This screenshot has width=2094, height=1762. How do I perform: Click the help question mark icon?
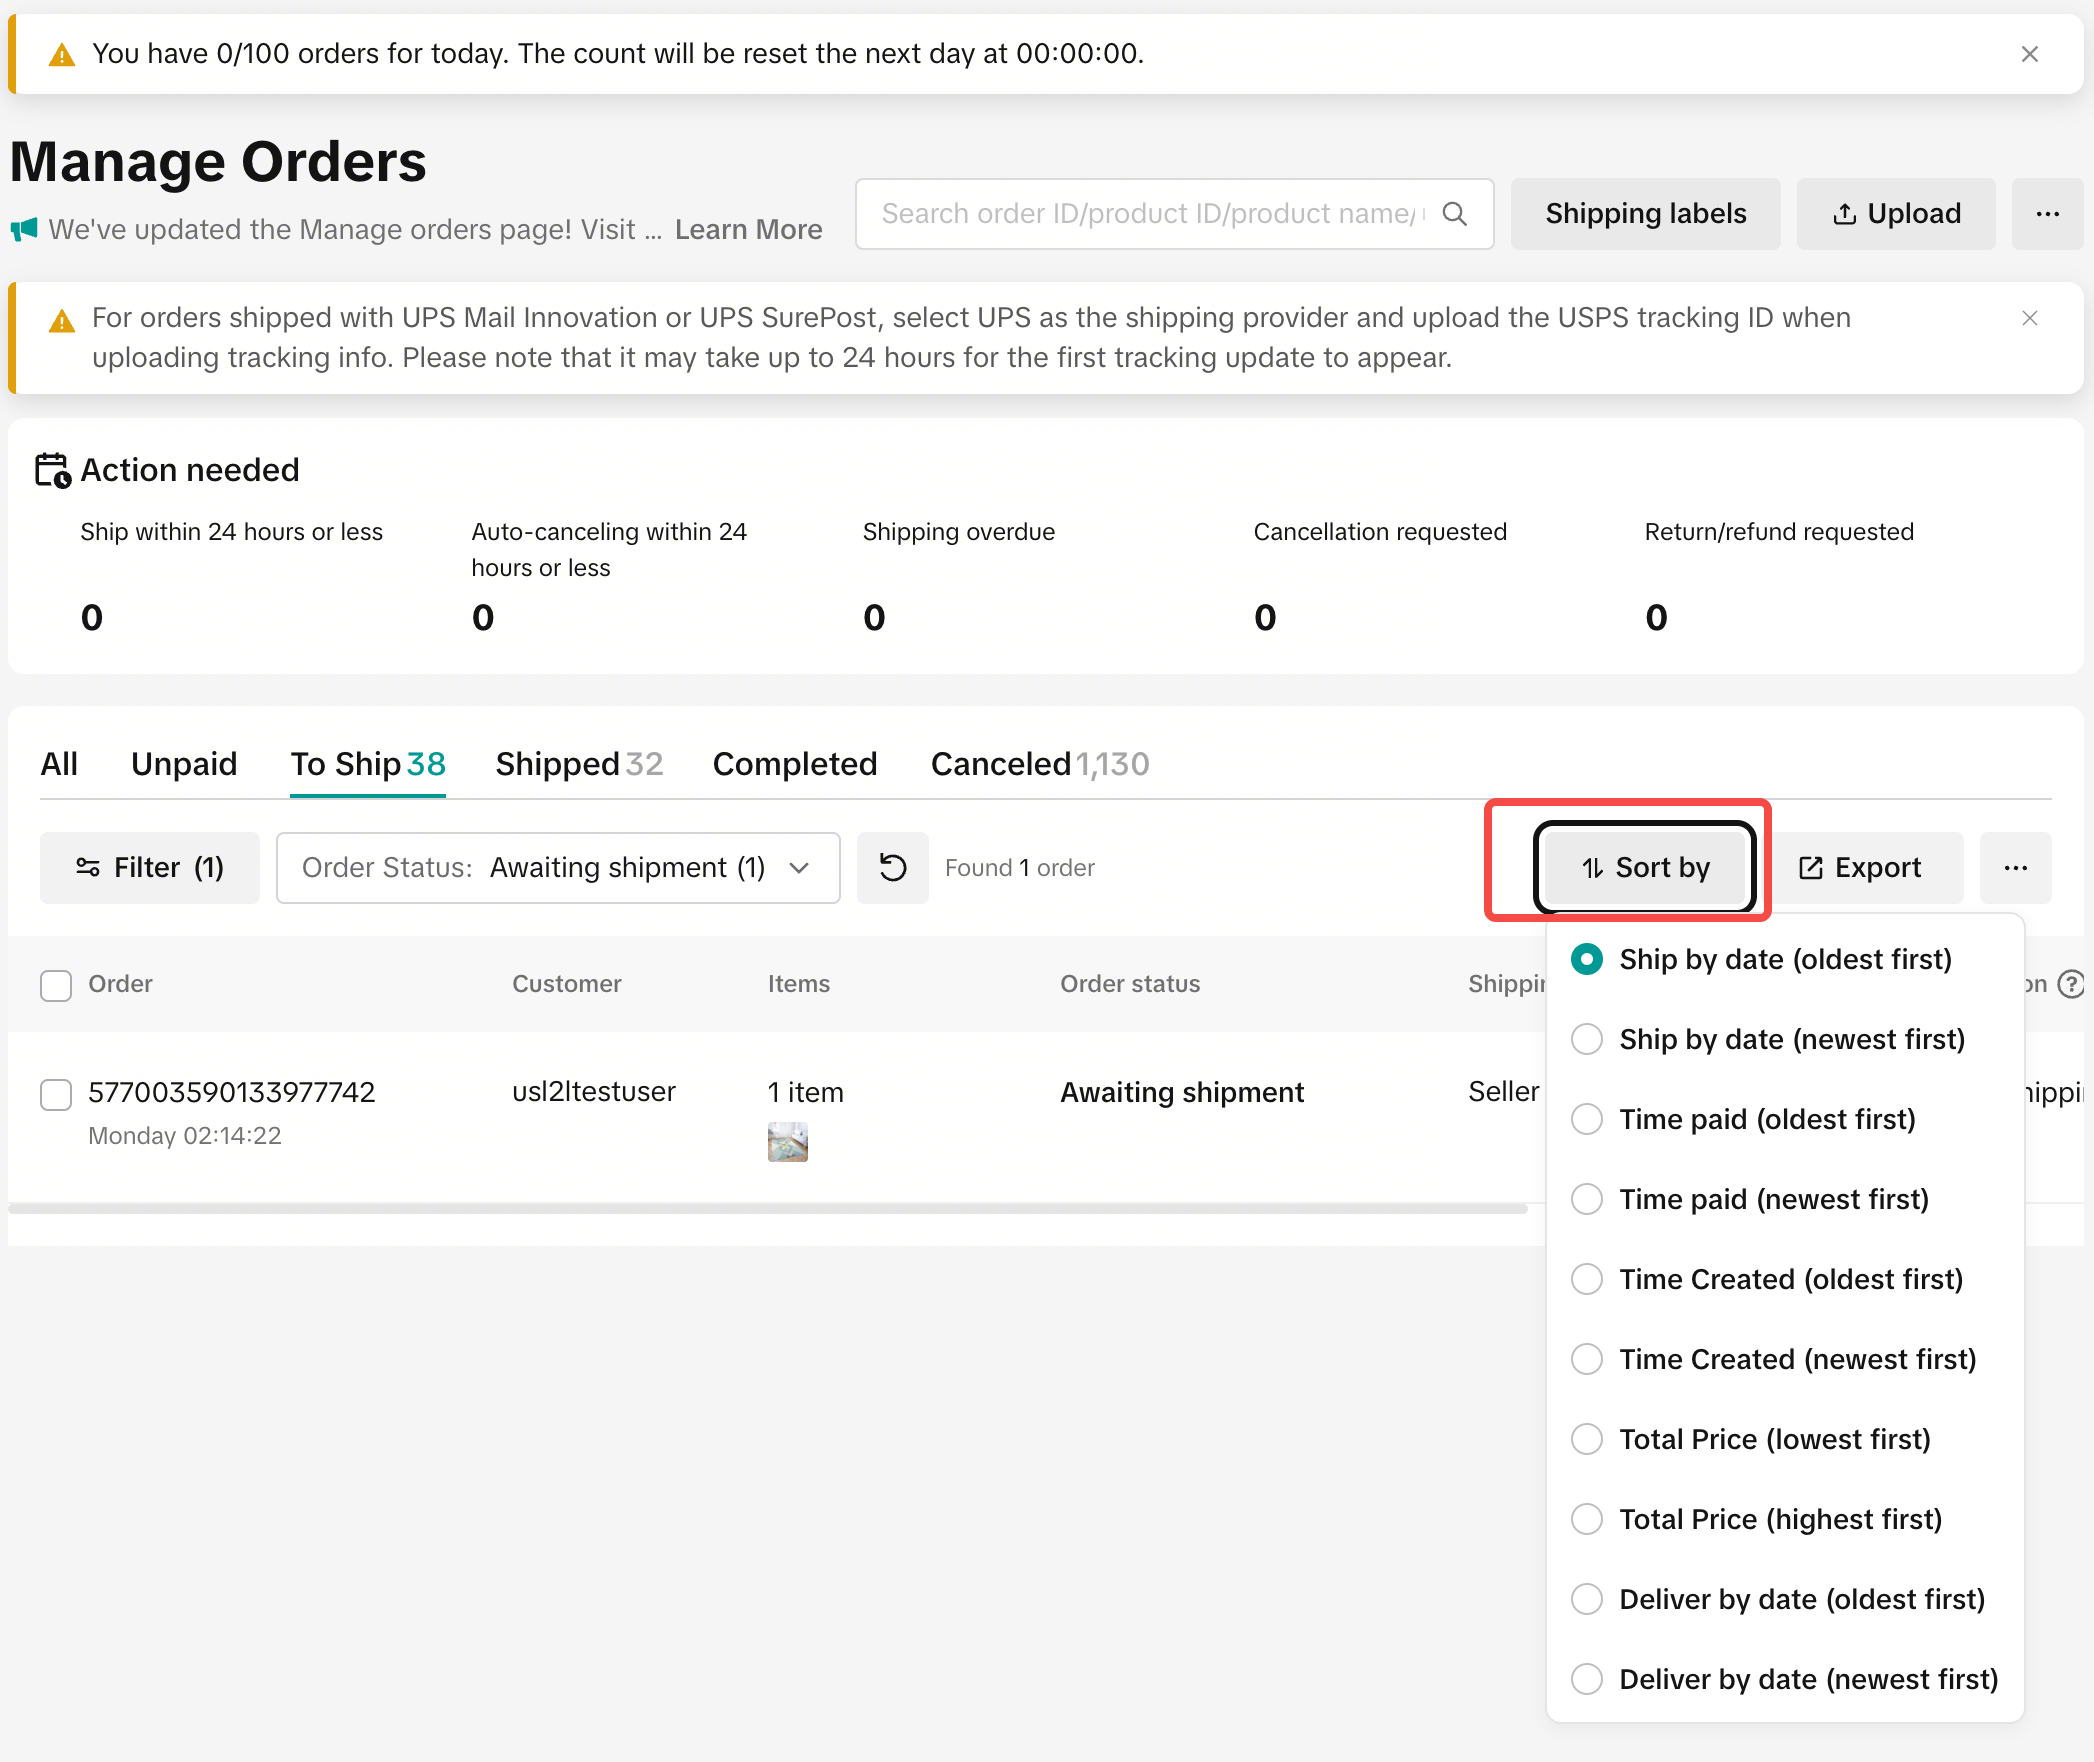[2070, 984]
